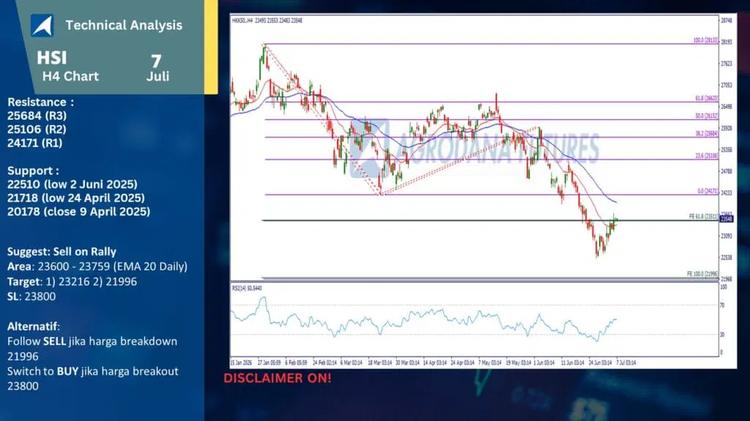Click the 21968 price axis value
Viewport: 750px width, 421px height.
point(727,279)
